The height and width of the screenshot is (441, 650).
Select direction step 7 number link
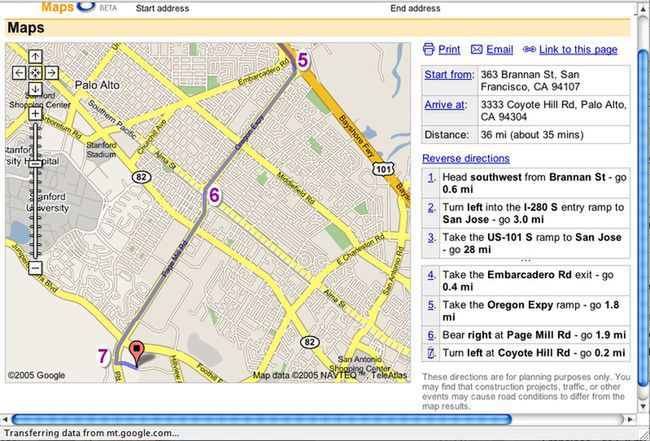click(432, 353)
